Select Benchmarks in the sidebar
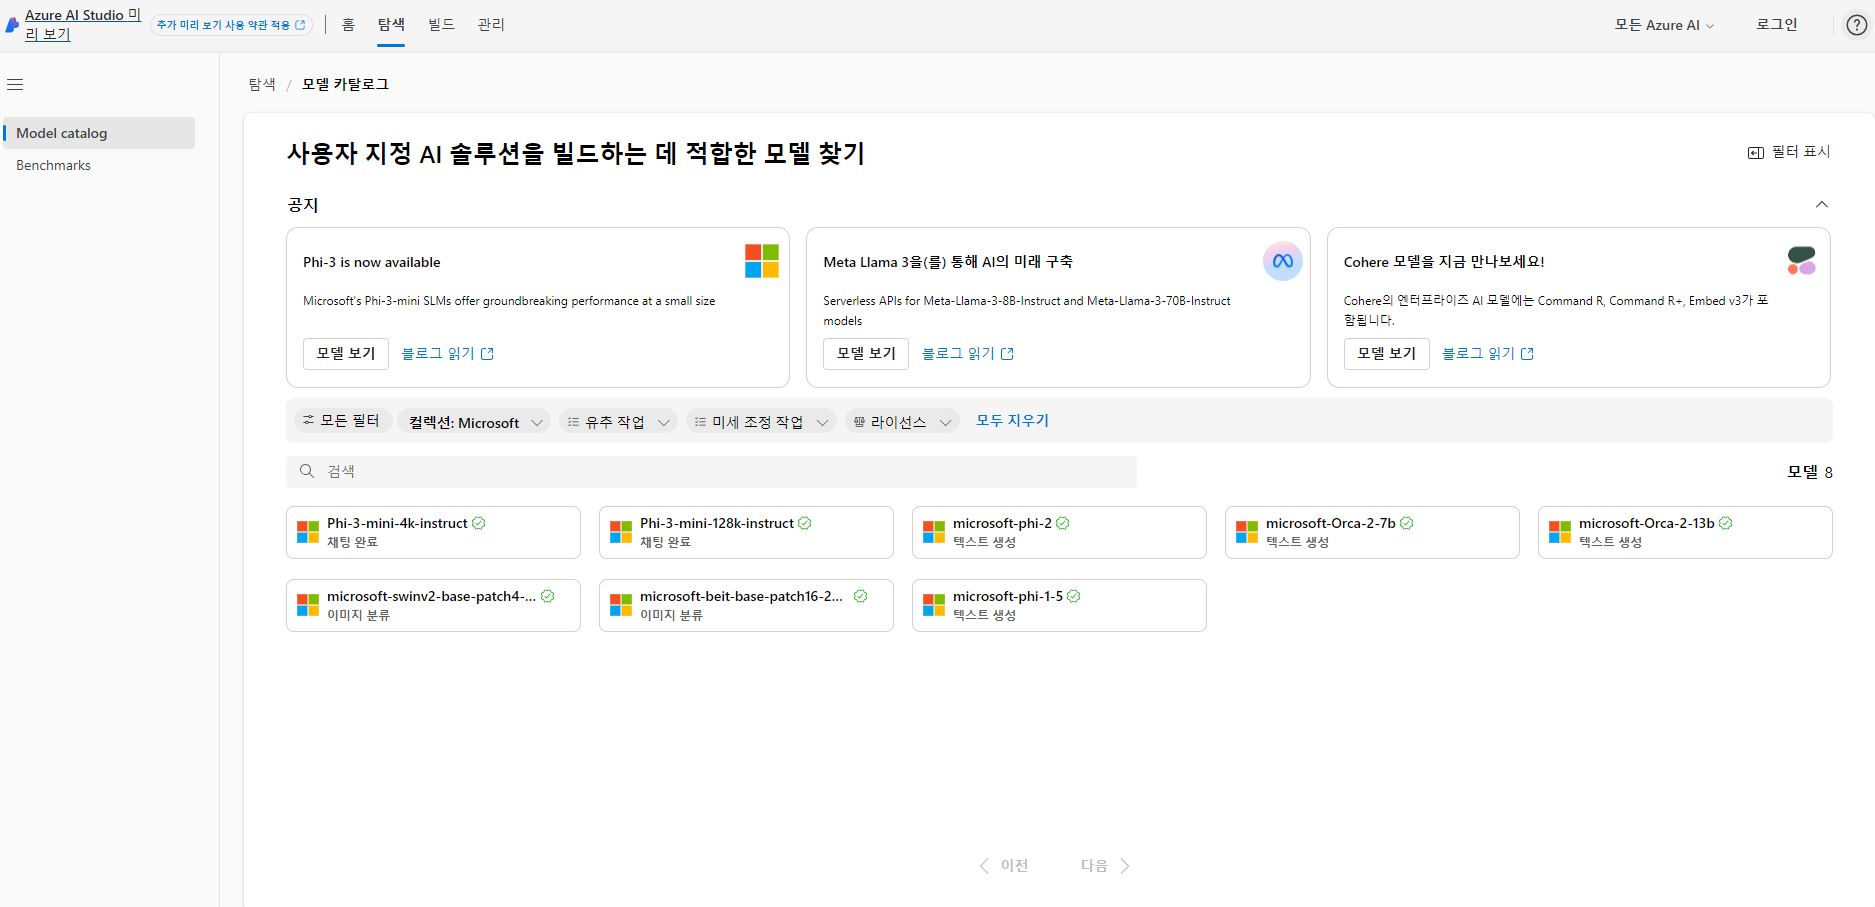 (54, 165)
